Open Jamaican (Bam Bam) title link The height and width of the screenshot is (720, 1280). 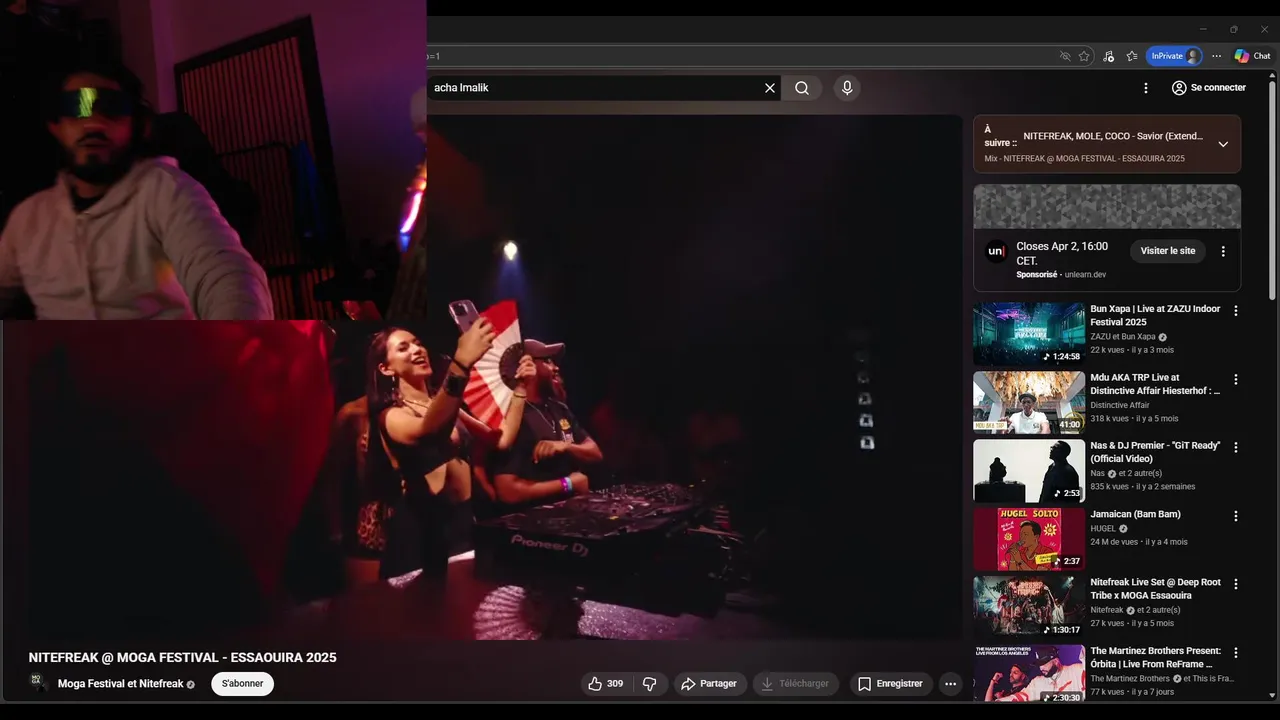pyautogui.click(x=1135, y=514)
